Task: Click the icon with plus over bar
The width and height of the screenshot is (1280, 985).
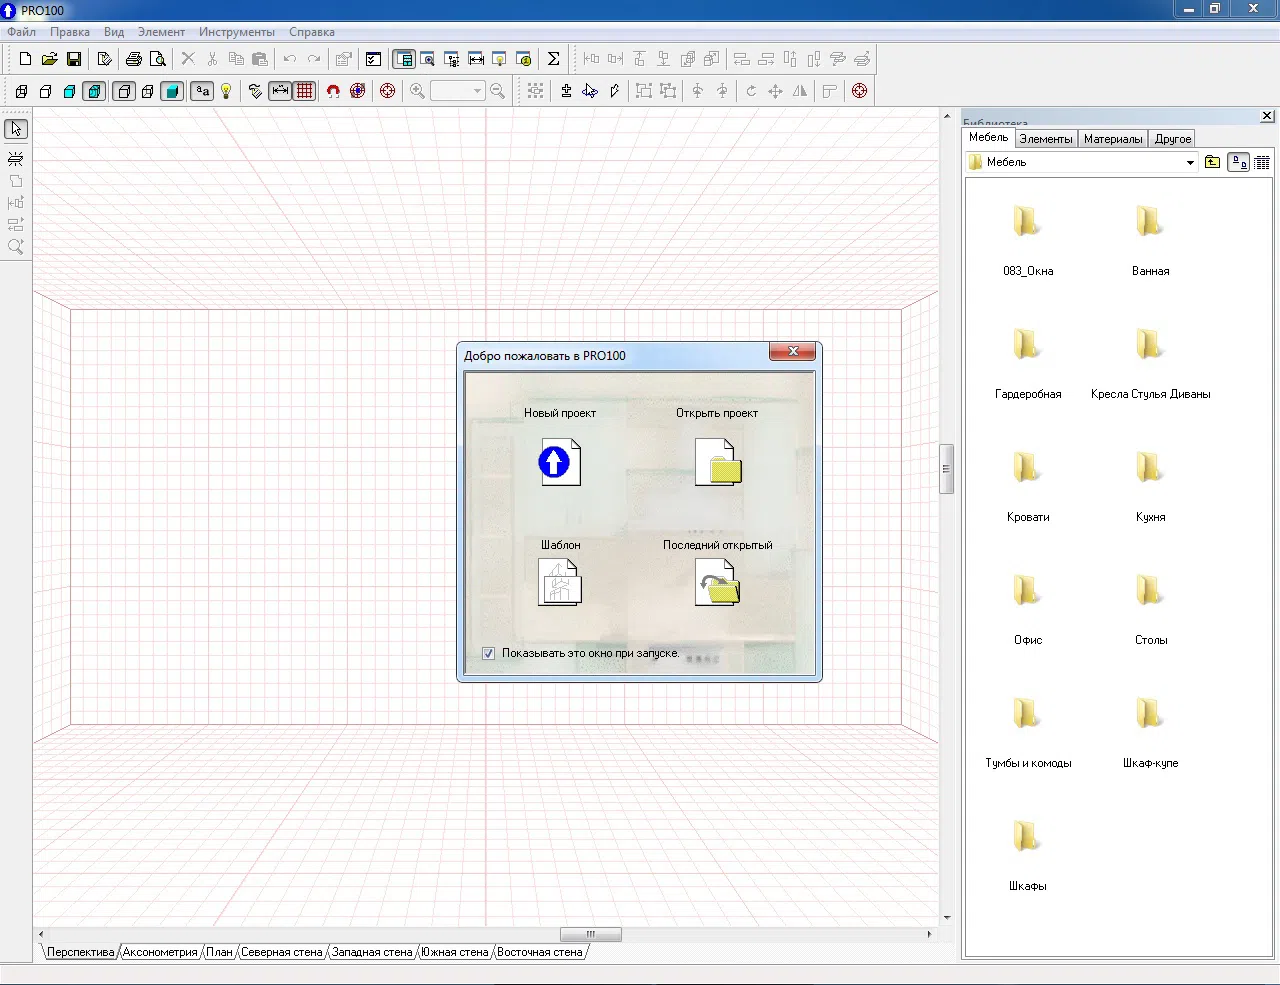Action: tap(566, 91)
